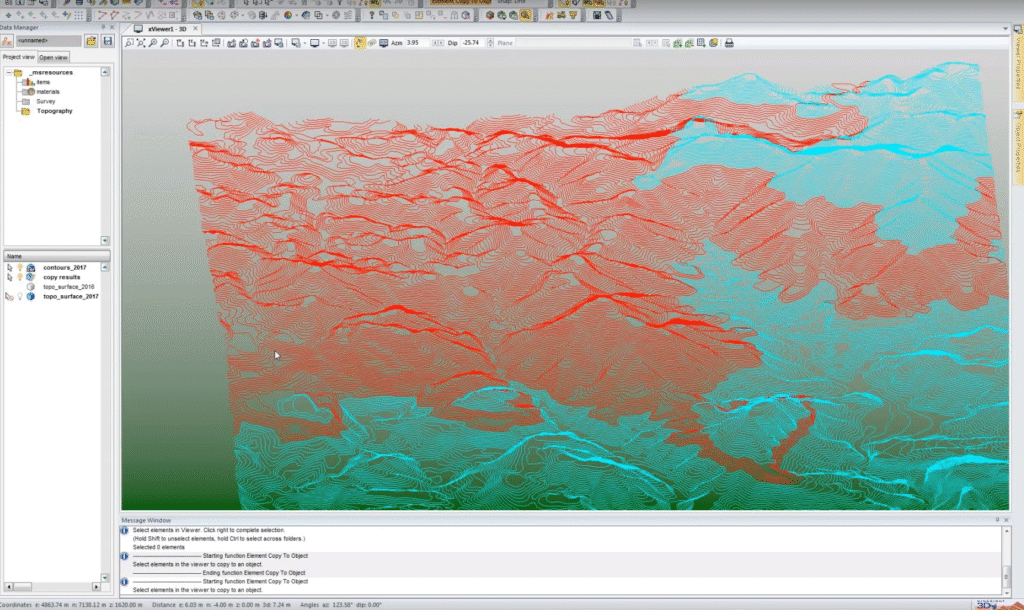
Task: Click the save icon in Data Manager
Action: pyautogui.click(x=107, y=41)
